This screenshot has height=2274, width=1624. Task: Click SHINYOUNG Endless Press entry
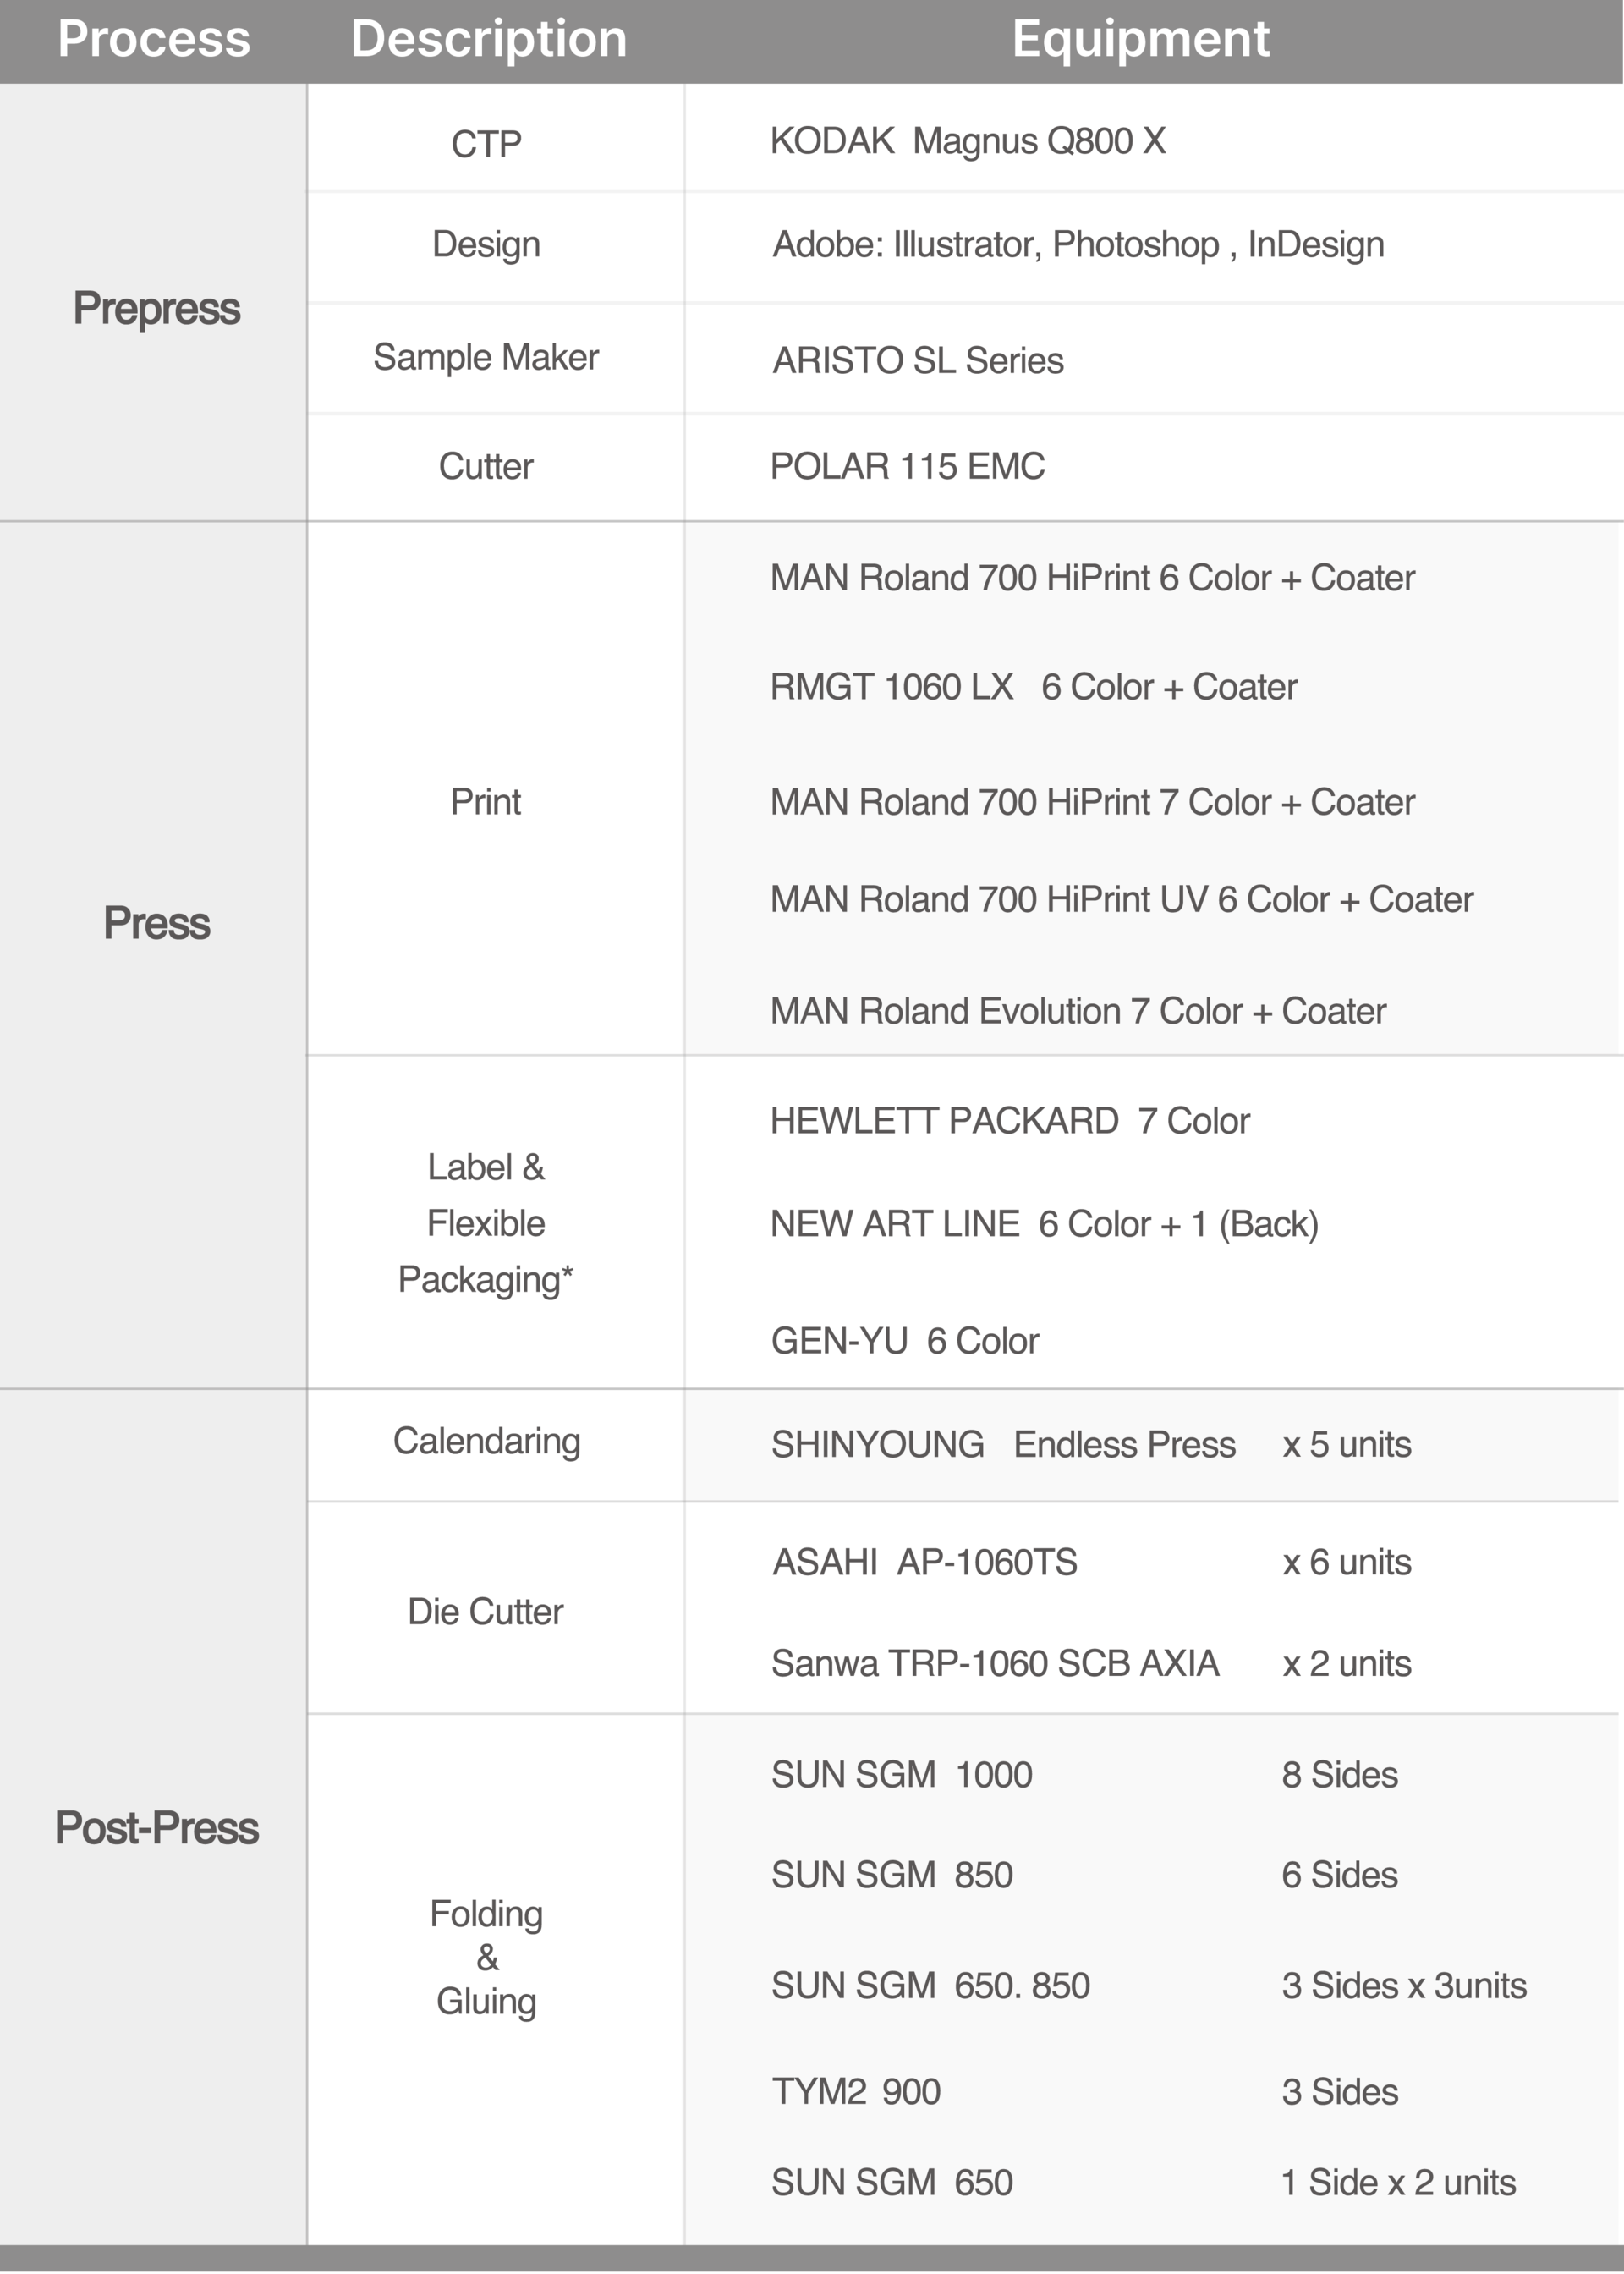click(x=1003, y=1444)
